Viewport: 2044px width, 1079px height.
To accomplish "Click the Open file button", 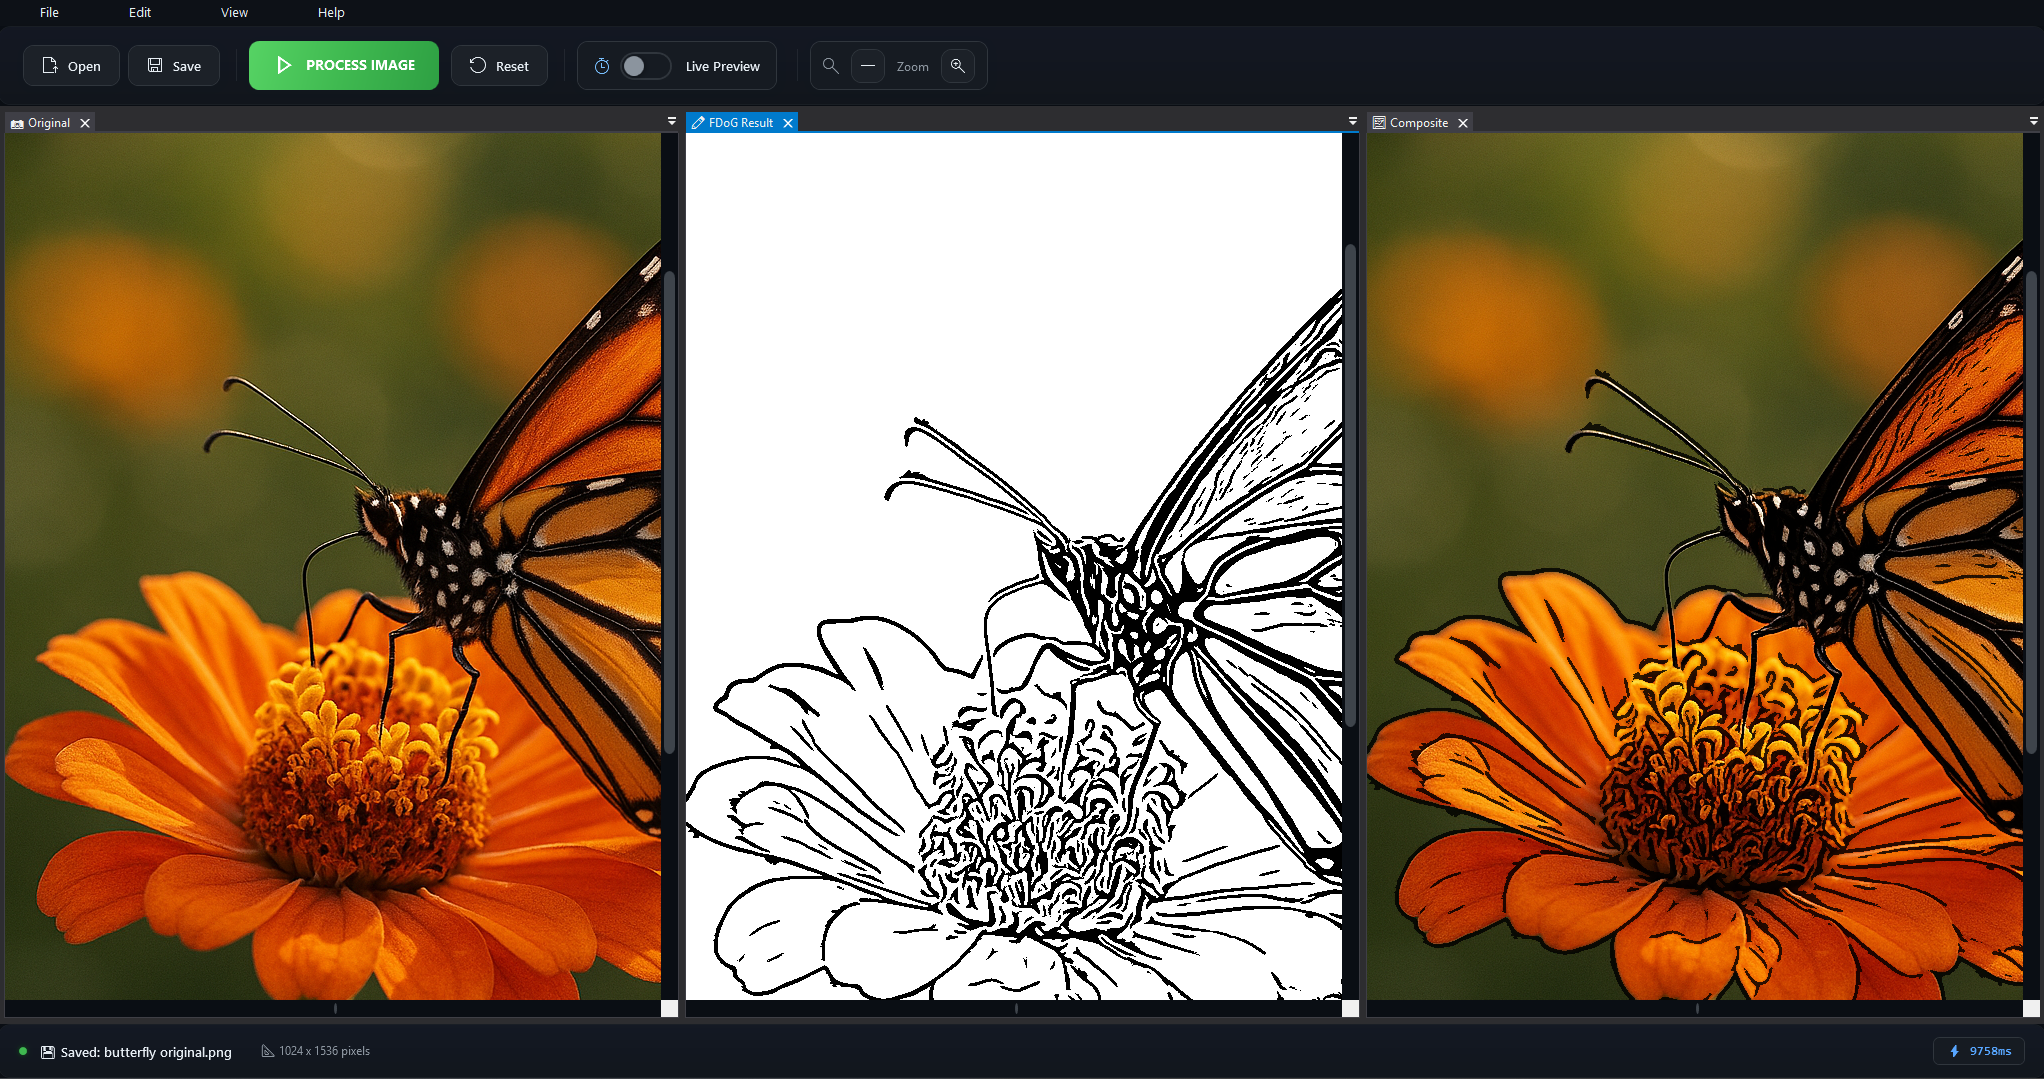I will pos(71,66).
